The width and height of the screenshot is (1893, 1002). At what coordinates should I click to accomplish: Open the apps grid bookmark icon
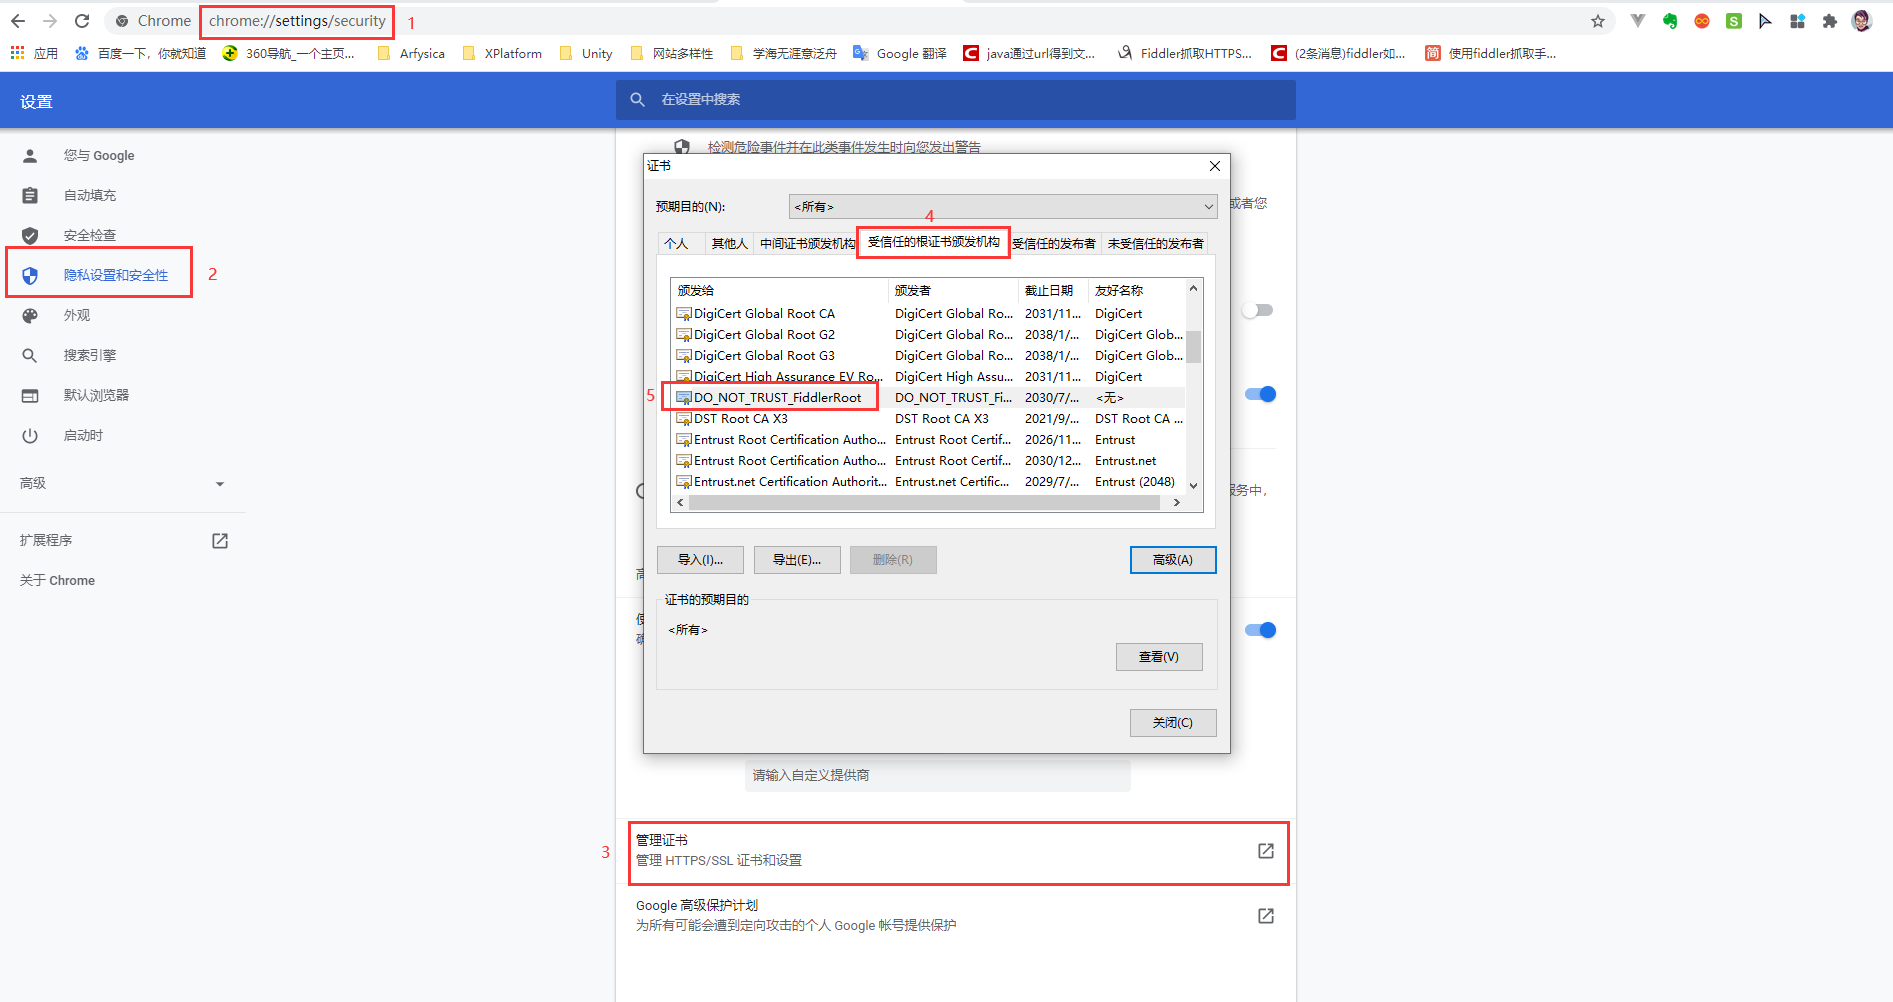coord(17,53)
